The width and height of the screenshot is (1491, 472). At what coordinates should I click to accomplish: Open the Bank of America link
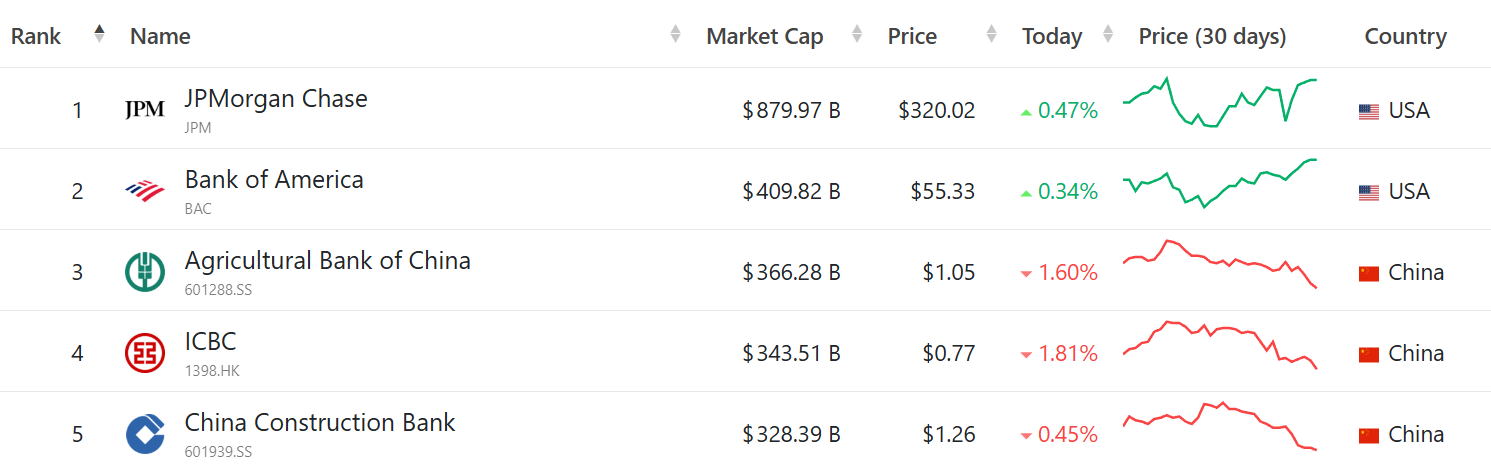click(x=274, y=180)
